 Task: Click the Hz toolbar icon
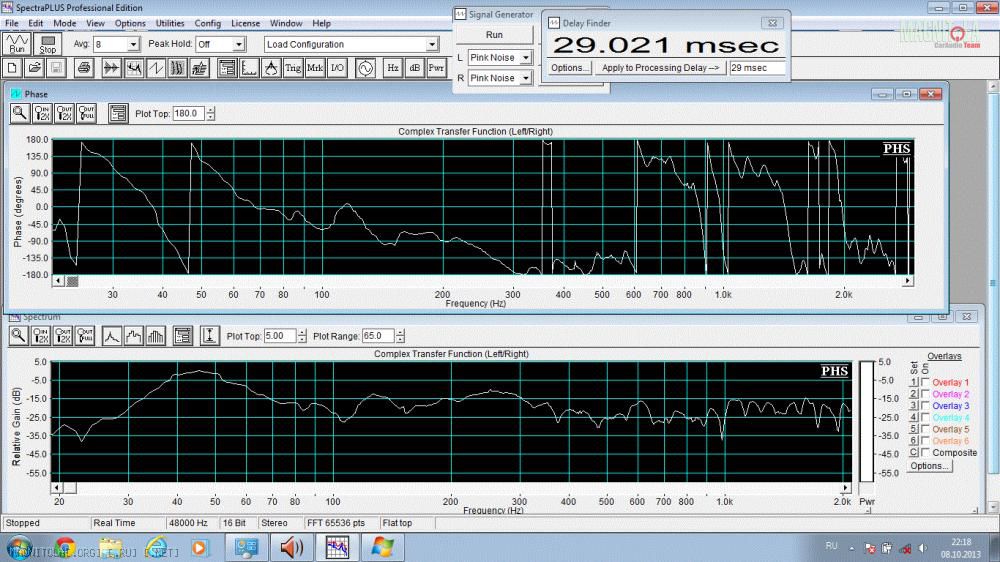click(x=393, y=68)
